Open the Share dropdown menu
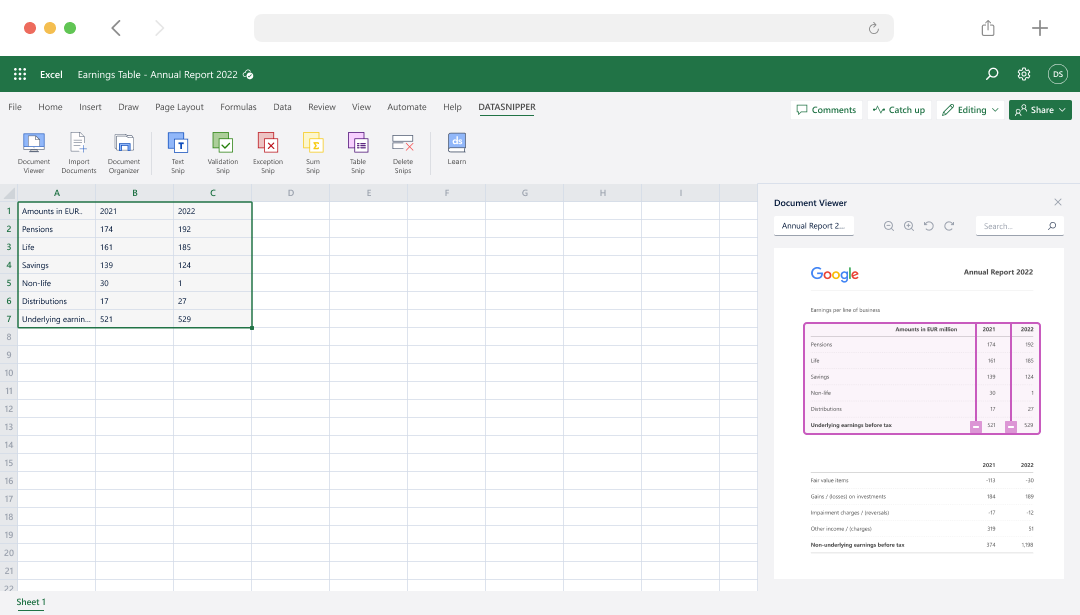This screenshot has width=1080, height=615. 1040,110
